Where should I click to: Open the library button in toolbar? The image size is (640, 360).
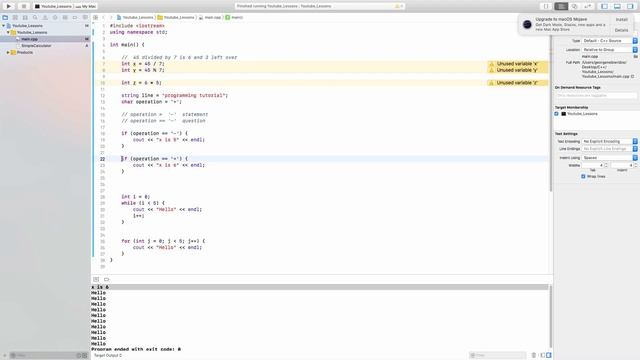[546, 6]
